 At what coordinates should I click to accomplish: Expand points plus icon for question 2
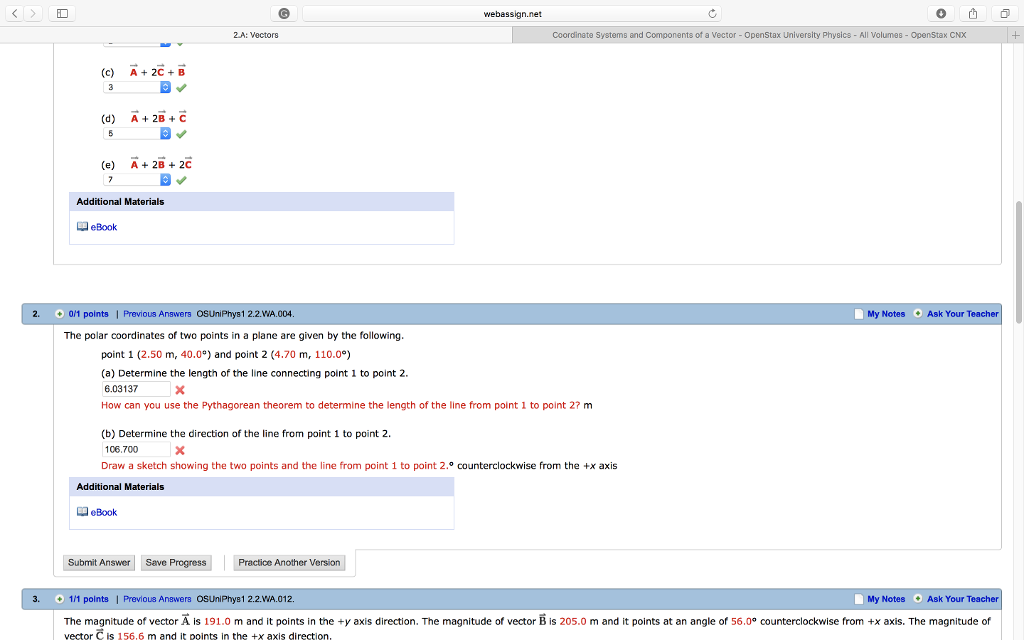click(59, 314)
